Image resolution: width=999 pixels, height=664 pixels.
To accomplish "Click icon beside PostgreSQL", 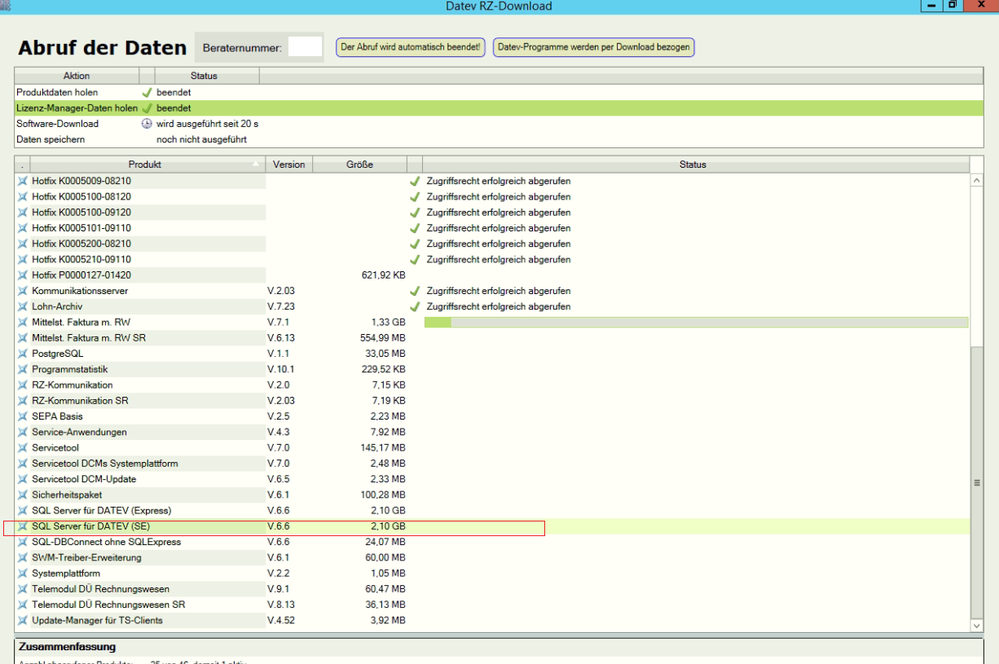I will coord(22,354).
